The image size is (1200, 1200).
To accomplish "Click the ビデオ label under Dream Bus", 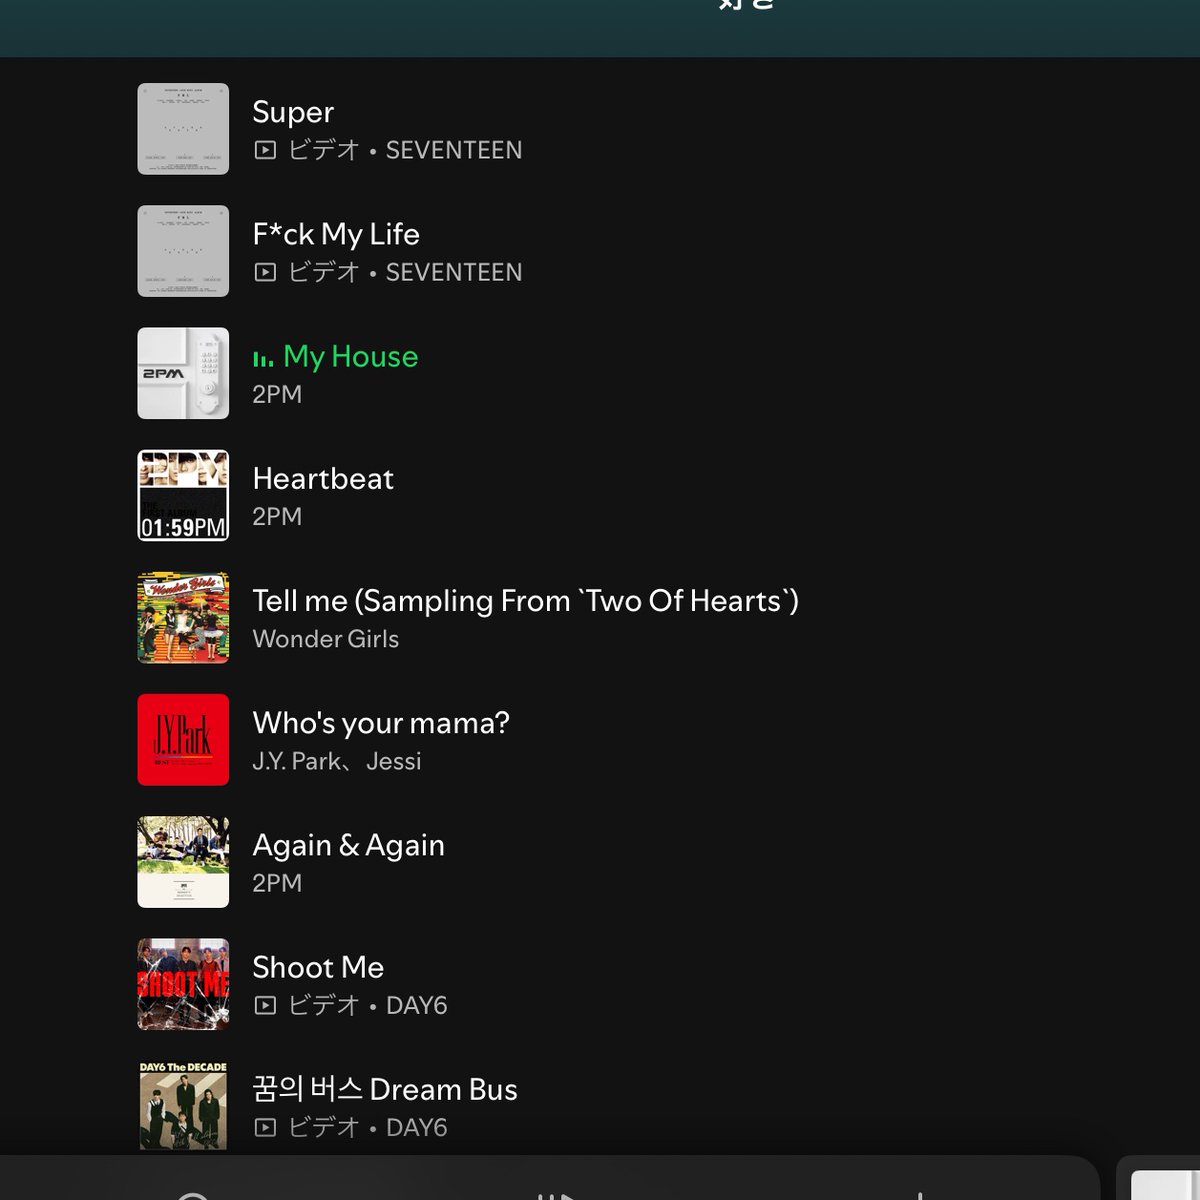I will click(x=323, y=1127).
